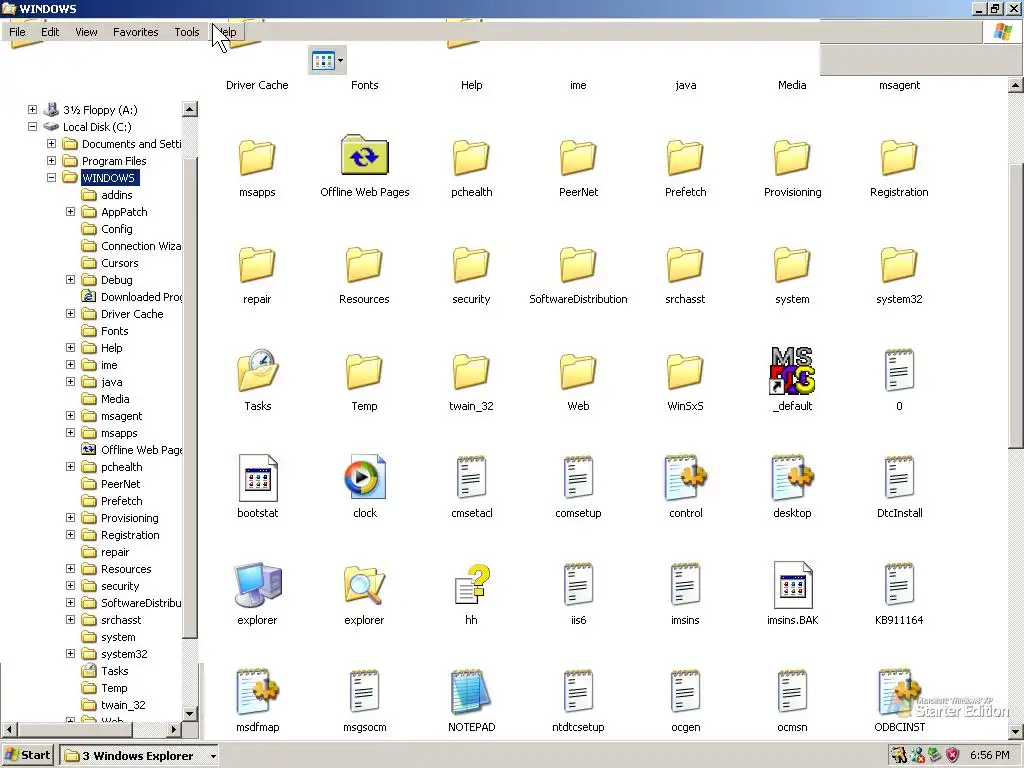This screenshot has width=1024, height=768.
Task: Open the Help menu
Action: point(227,32)
